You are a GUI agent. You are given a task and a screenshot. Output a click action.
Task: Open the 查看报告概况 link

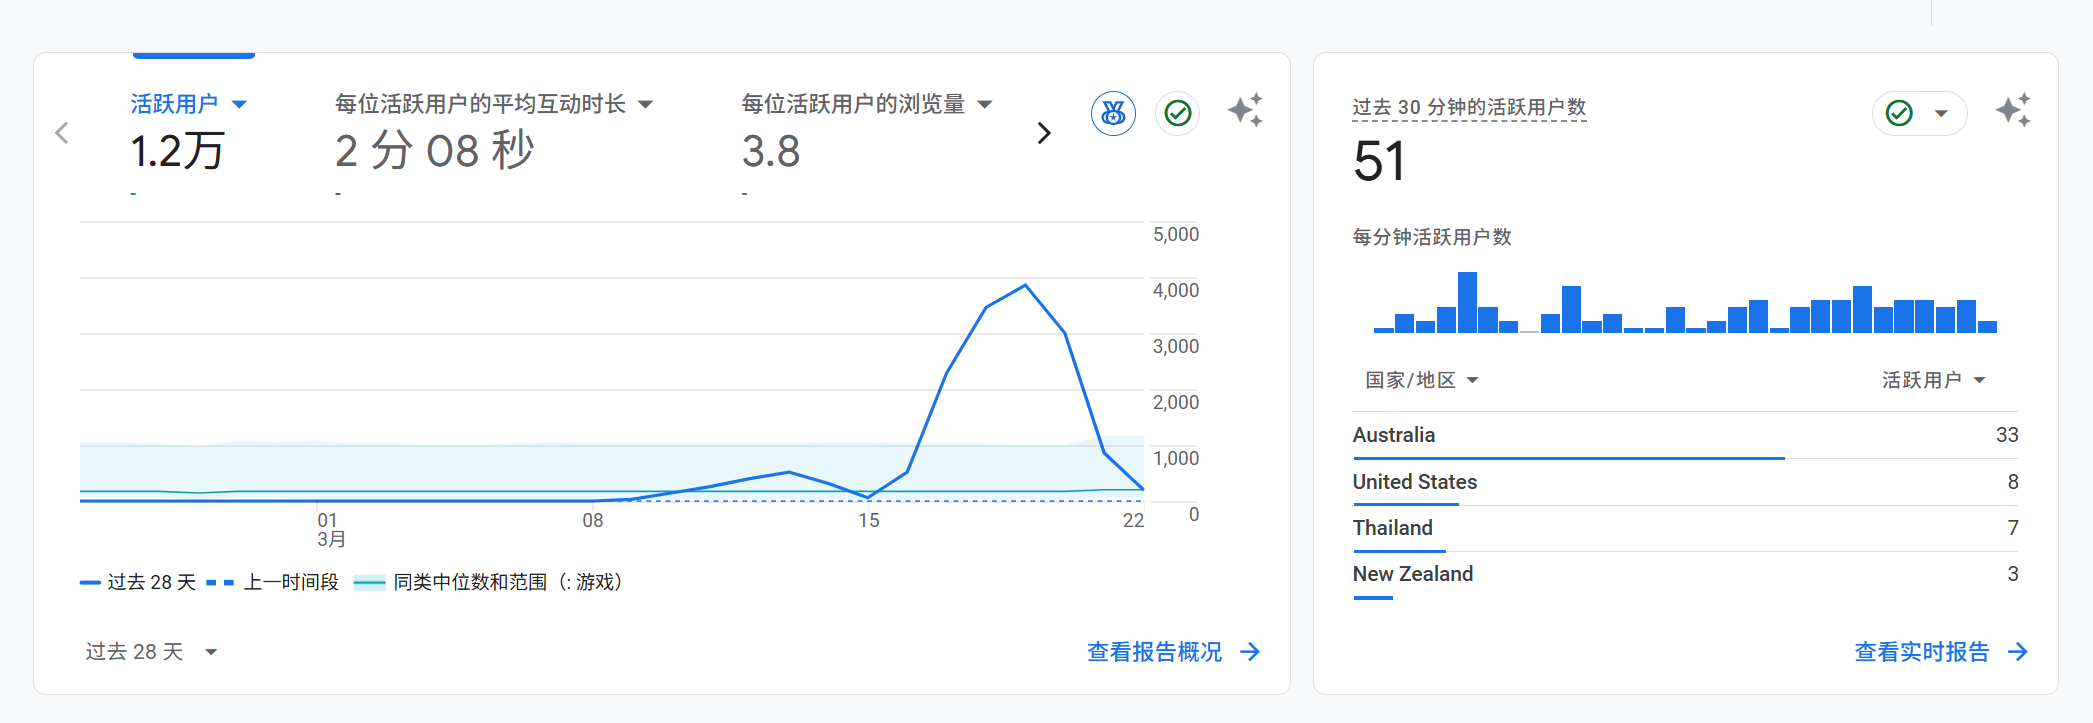coord(1154,652)
